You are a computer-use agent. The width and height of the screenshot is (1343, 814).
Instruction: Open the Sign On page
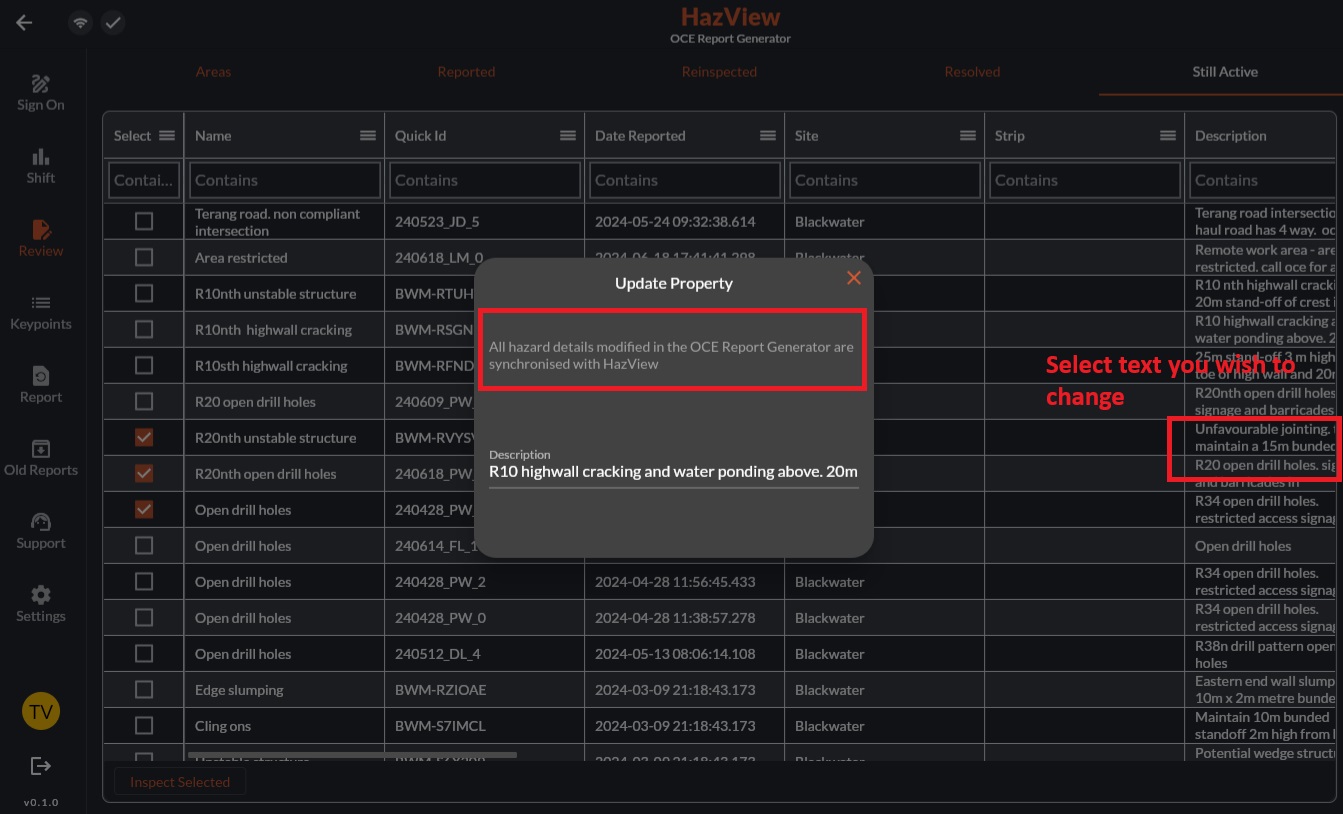[41, 93]
